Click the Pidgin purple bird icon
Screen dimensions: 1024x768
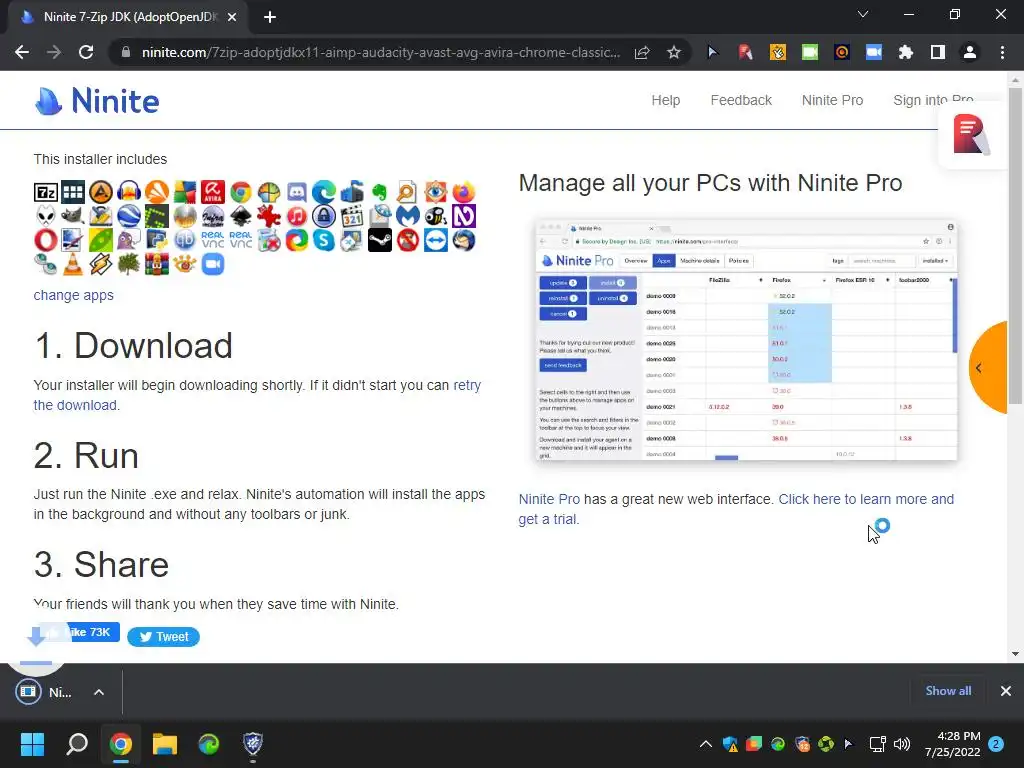pos(129,240)
